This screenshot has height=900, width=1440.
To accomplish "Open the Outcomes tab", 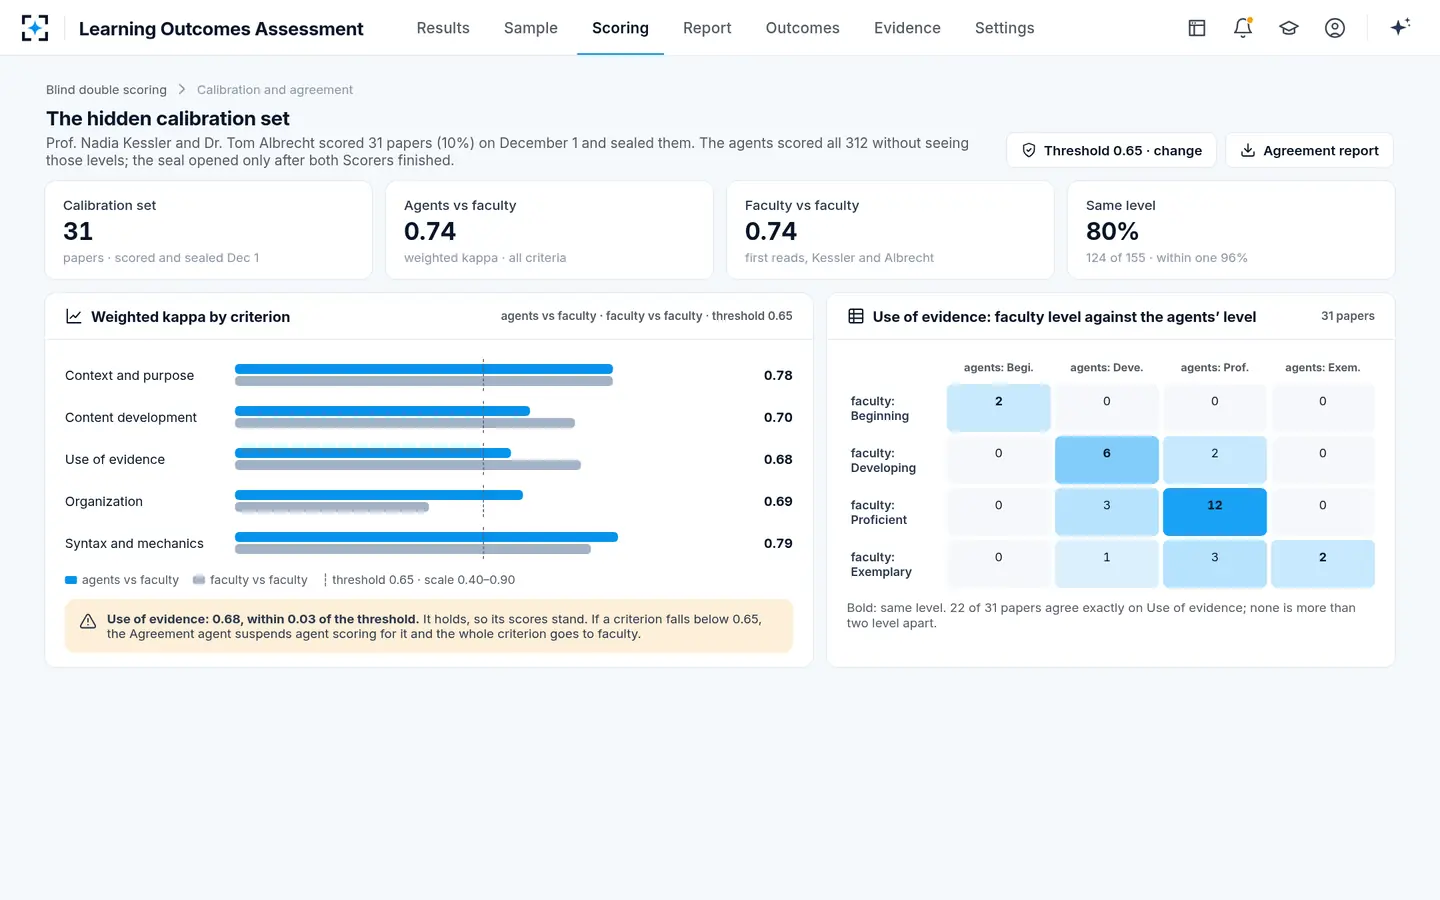I will [x=803, y=28].
